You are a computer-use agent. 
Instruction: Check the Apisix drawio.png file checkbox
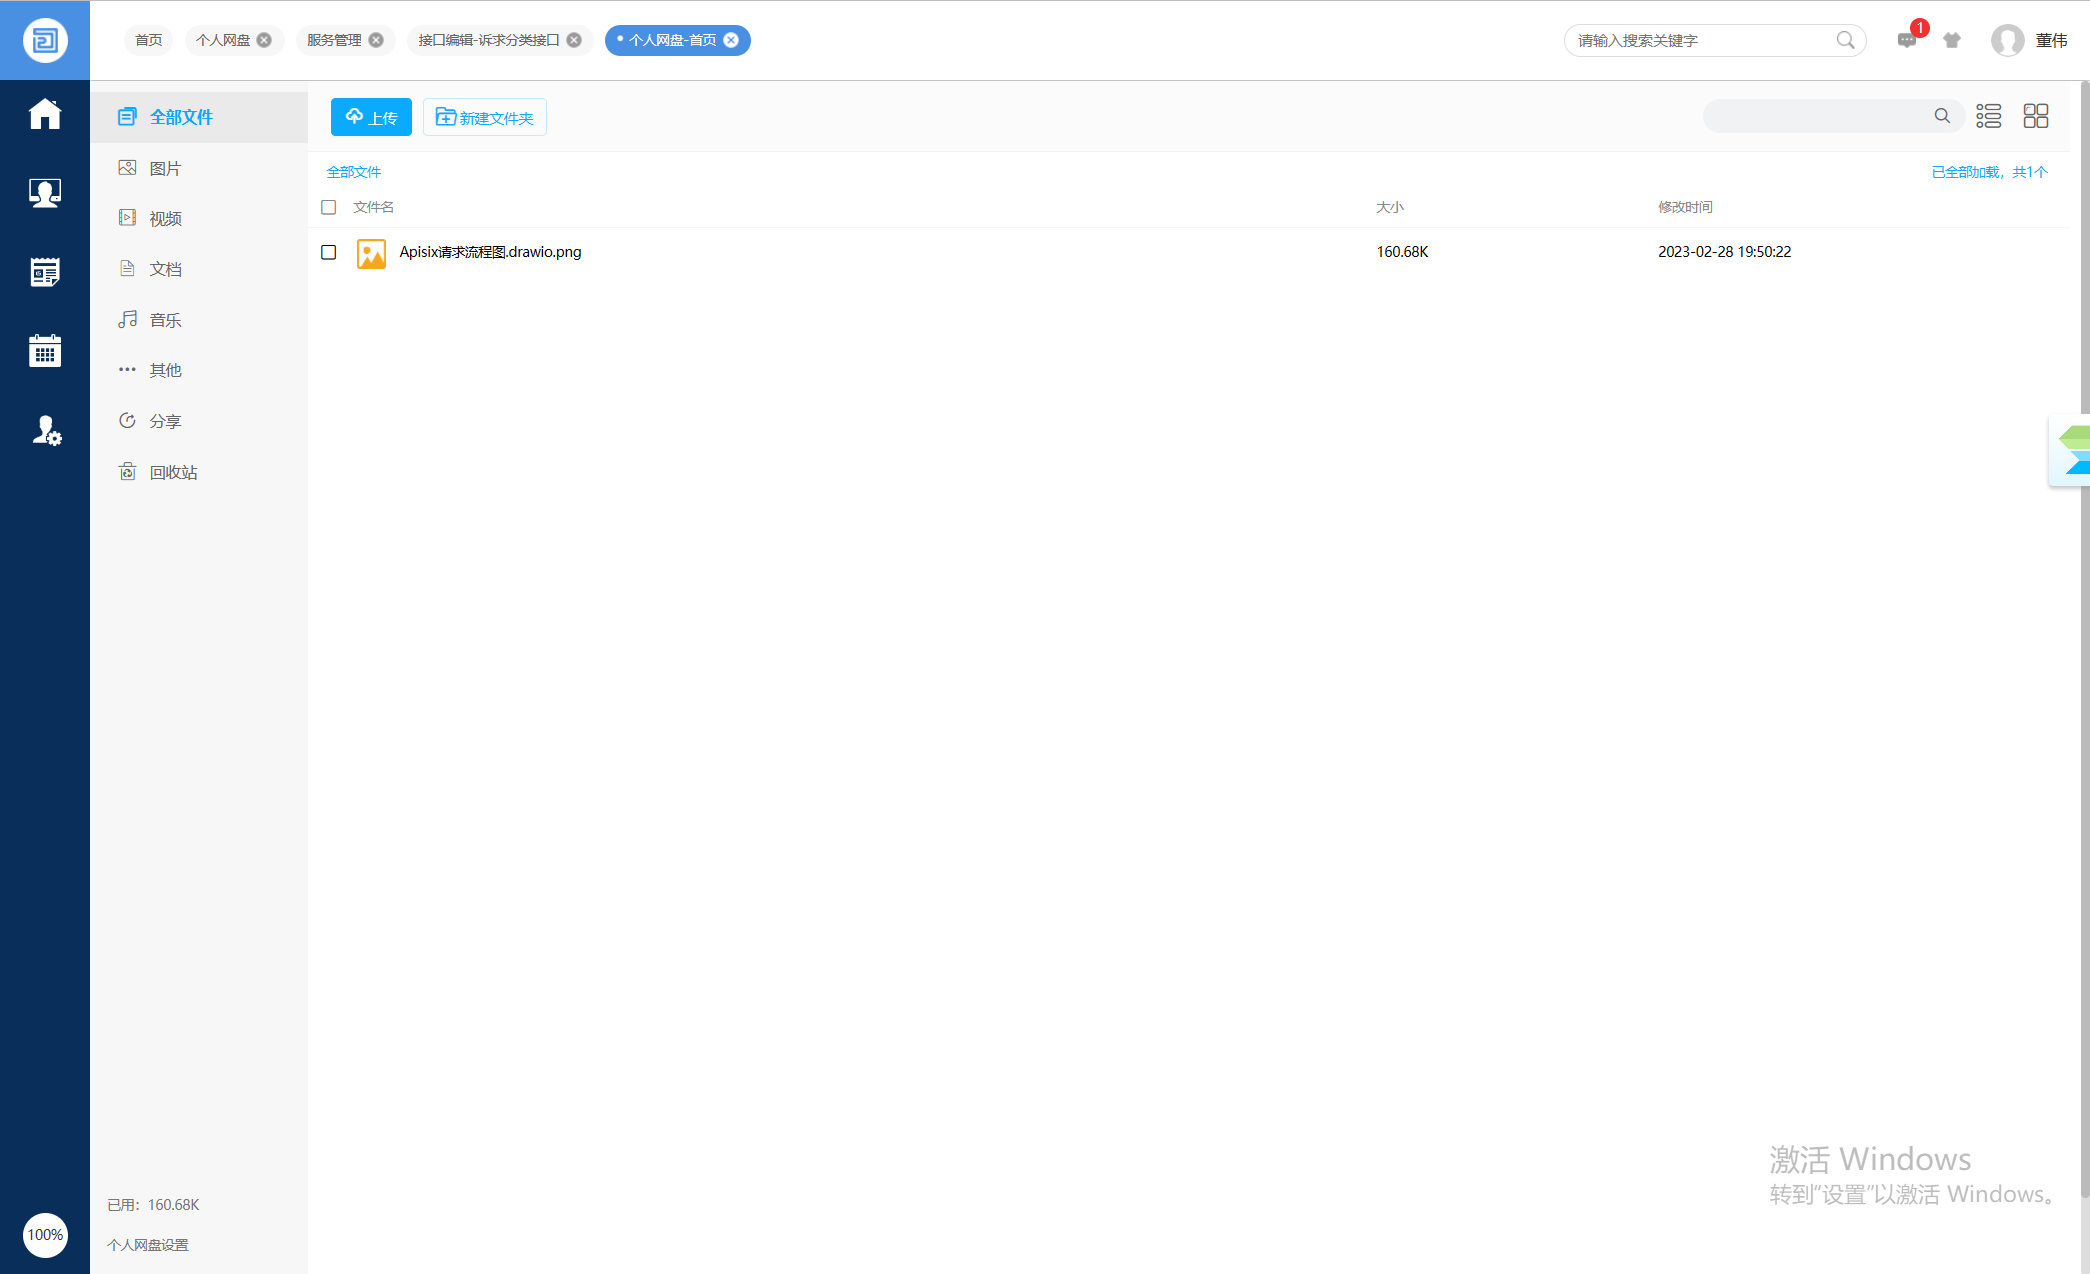328,252
